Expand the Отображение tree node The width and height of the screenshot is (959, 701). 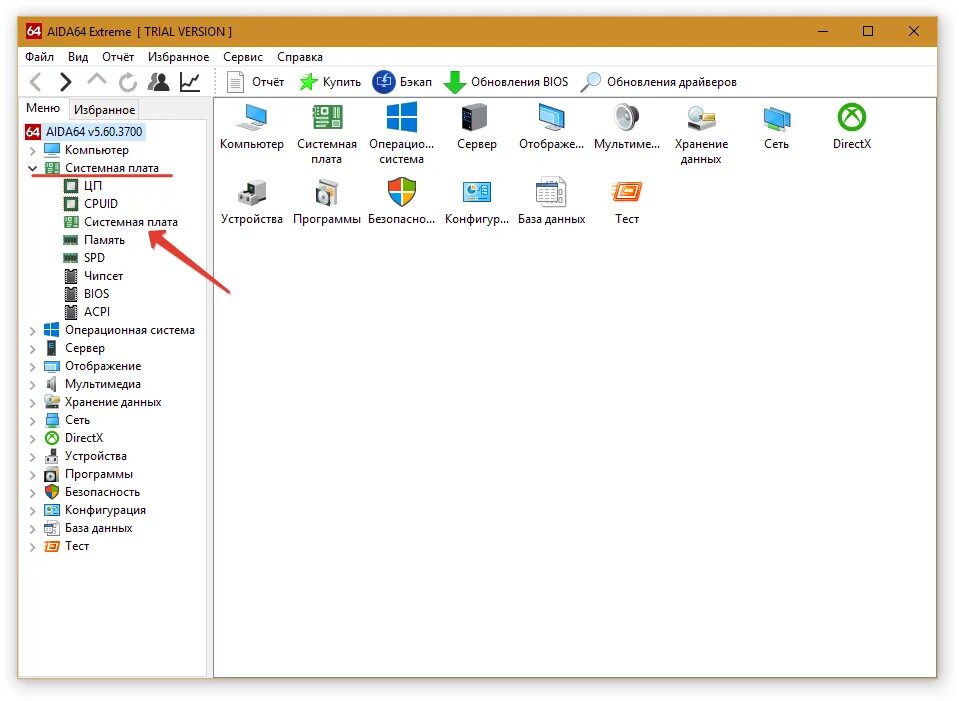(x=32, y=366)
